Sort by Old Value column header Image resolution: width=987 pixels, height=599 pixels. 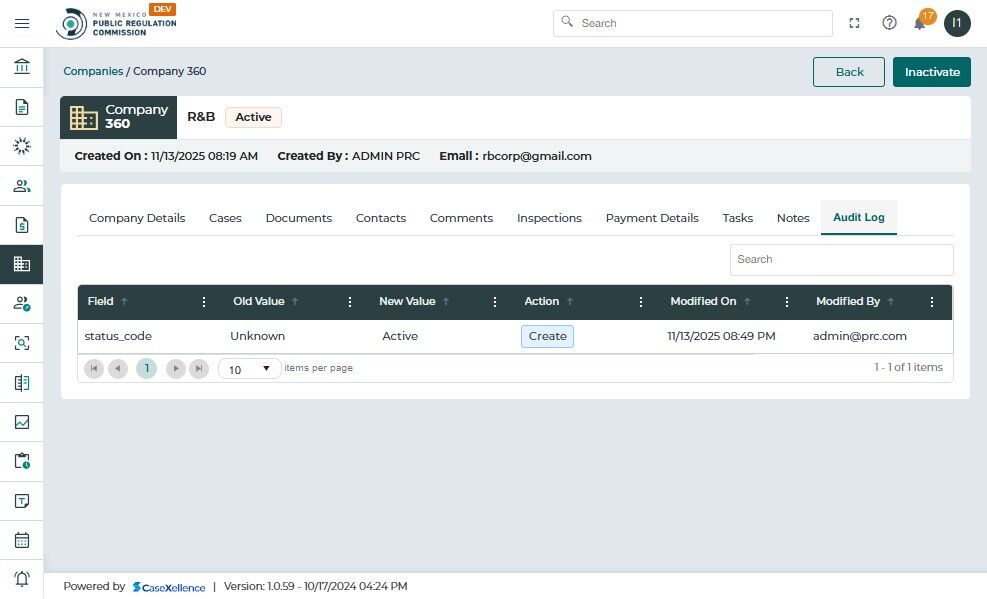click(259, 301)
